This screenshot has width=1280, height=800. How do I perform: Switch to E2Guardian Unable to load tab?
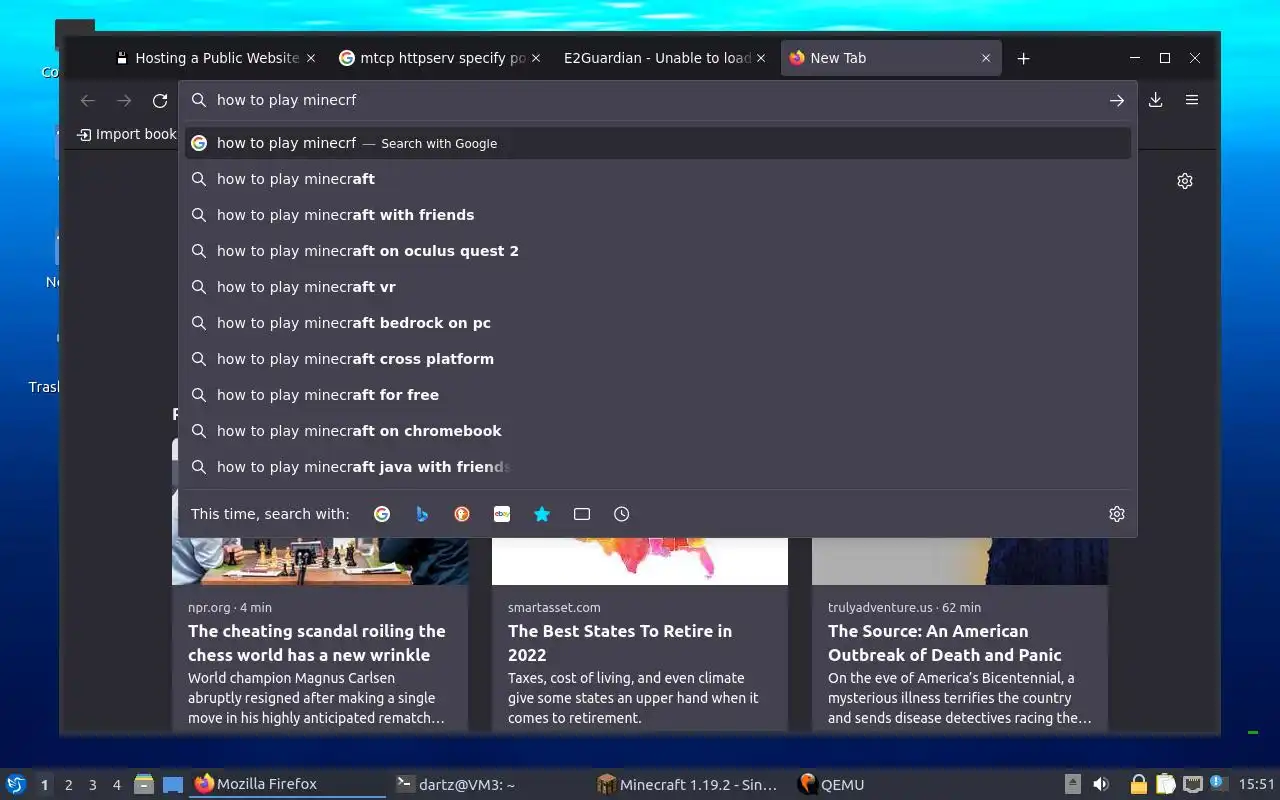point(666,58)
